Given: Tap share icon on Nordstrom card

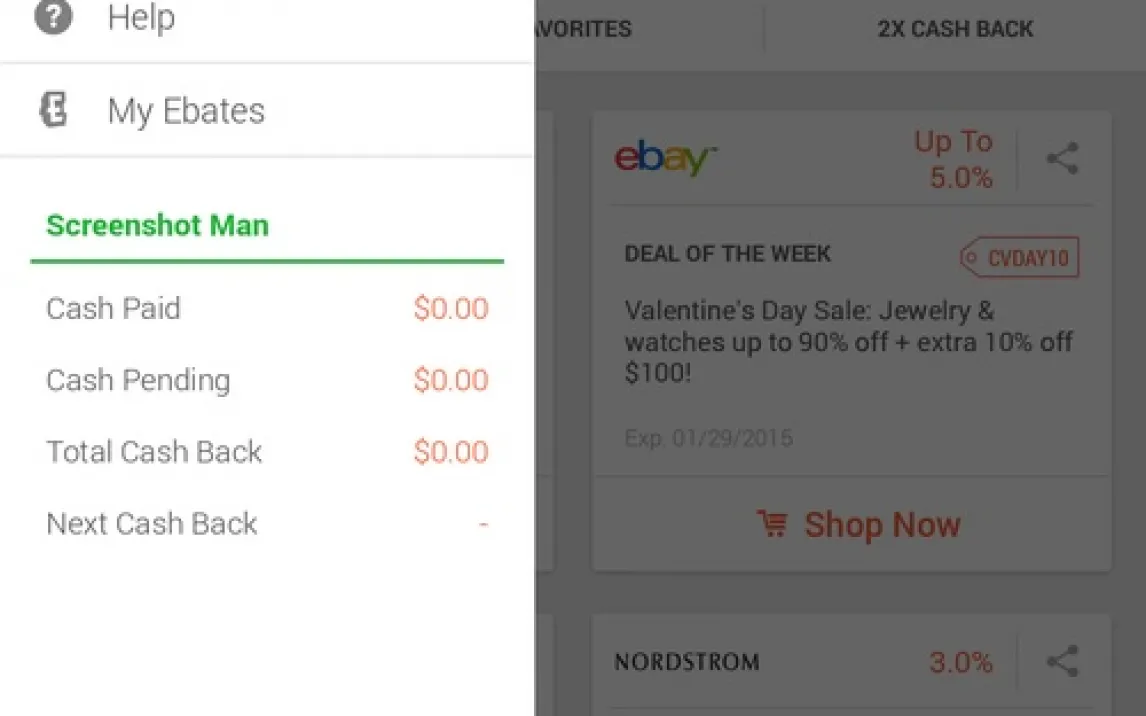Looking at the screenshot, I should click(x=1062, y=661).
